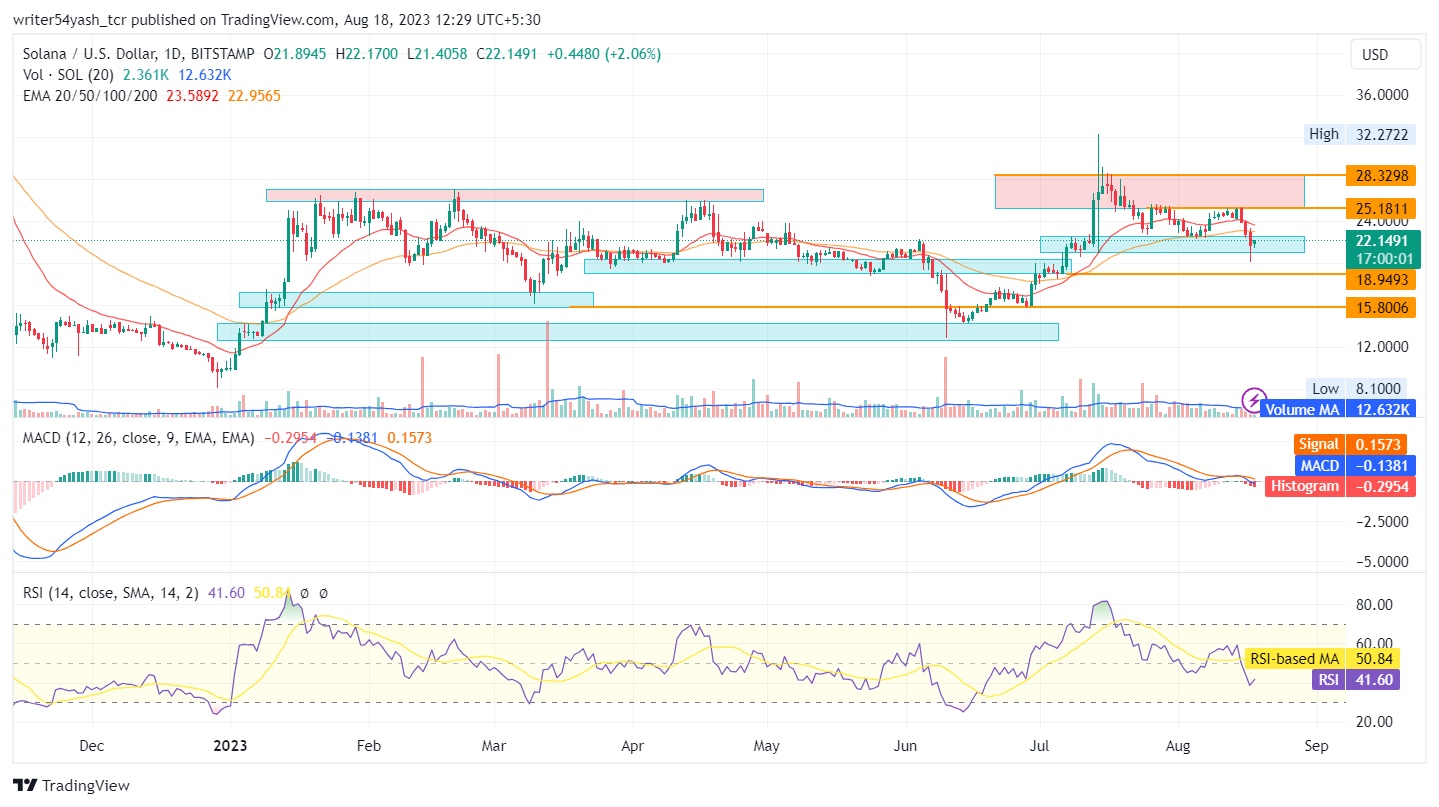Image resolution: width=1439 pixels, height=807 pixels.
Task: Click the Jul label on the time axis
Action: [1040, 746]
